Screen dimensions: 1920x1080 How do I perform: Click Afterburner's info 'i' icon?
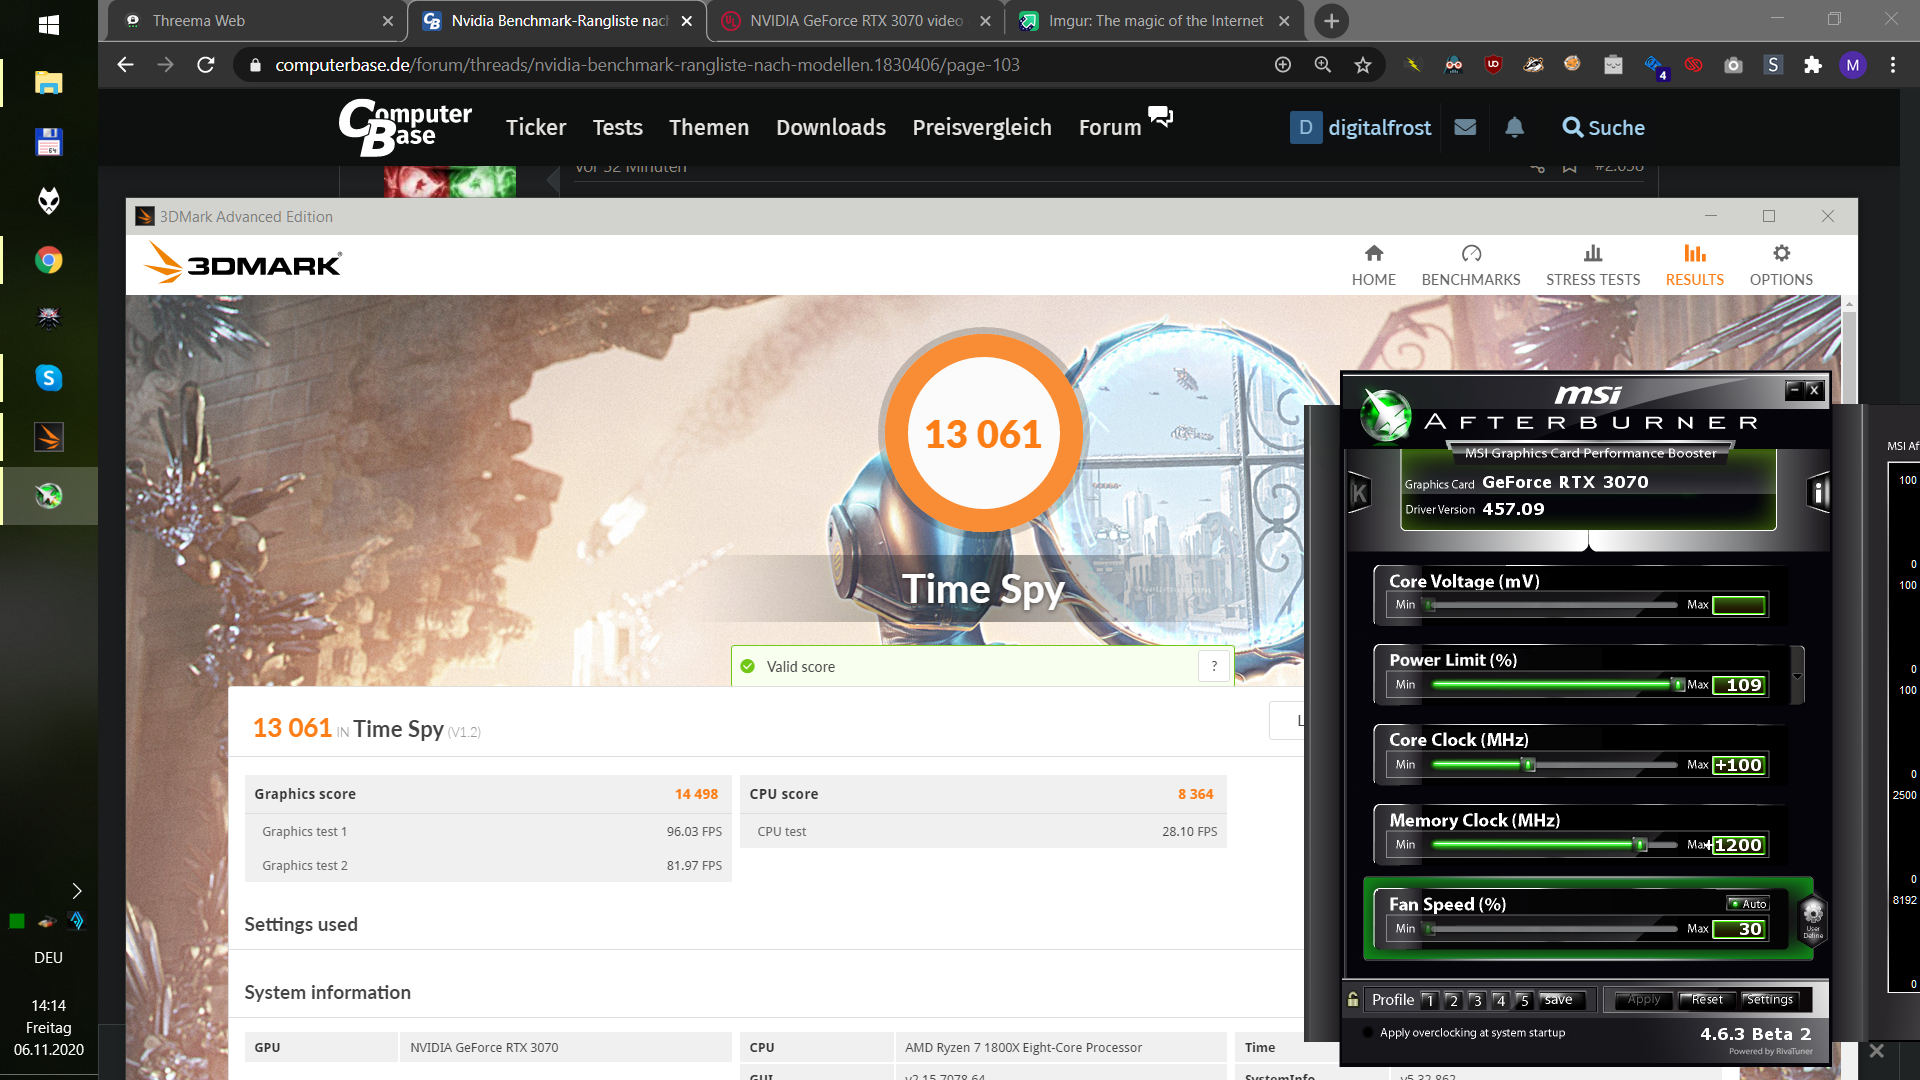click(1819, 492)
